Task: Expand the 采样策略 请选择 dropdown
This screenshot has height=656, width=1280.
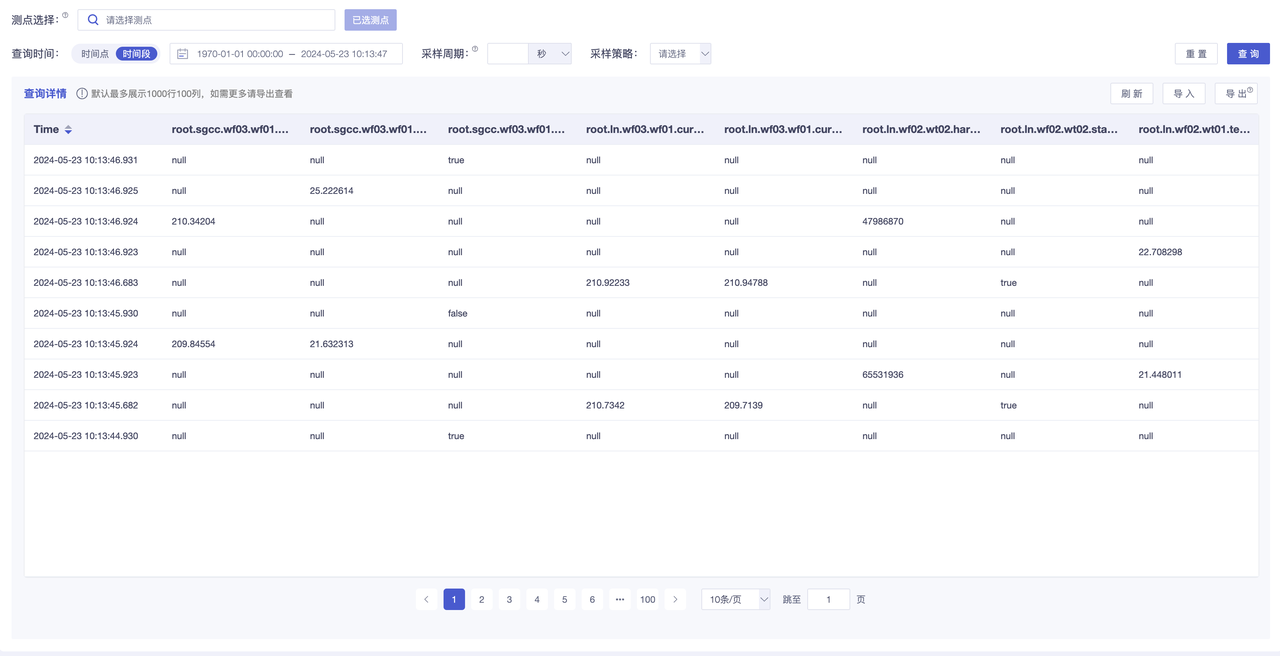Action: pyautogui.click(x=680, y=54)
